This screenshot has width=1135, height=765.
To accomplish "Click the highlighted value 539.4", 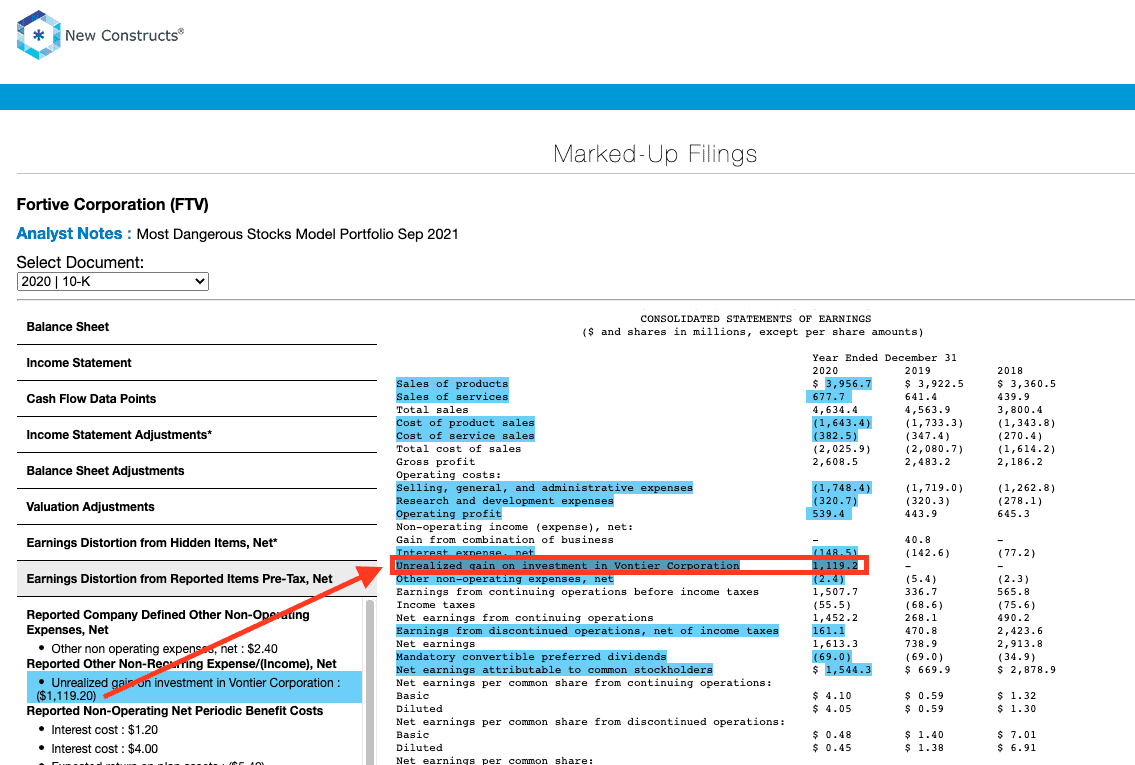I will pyautogui.click(x=828, y=514).
